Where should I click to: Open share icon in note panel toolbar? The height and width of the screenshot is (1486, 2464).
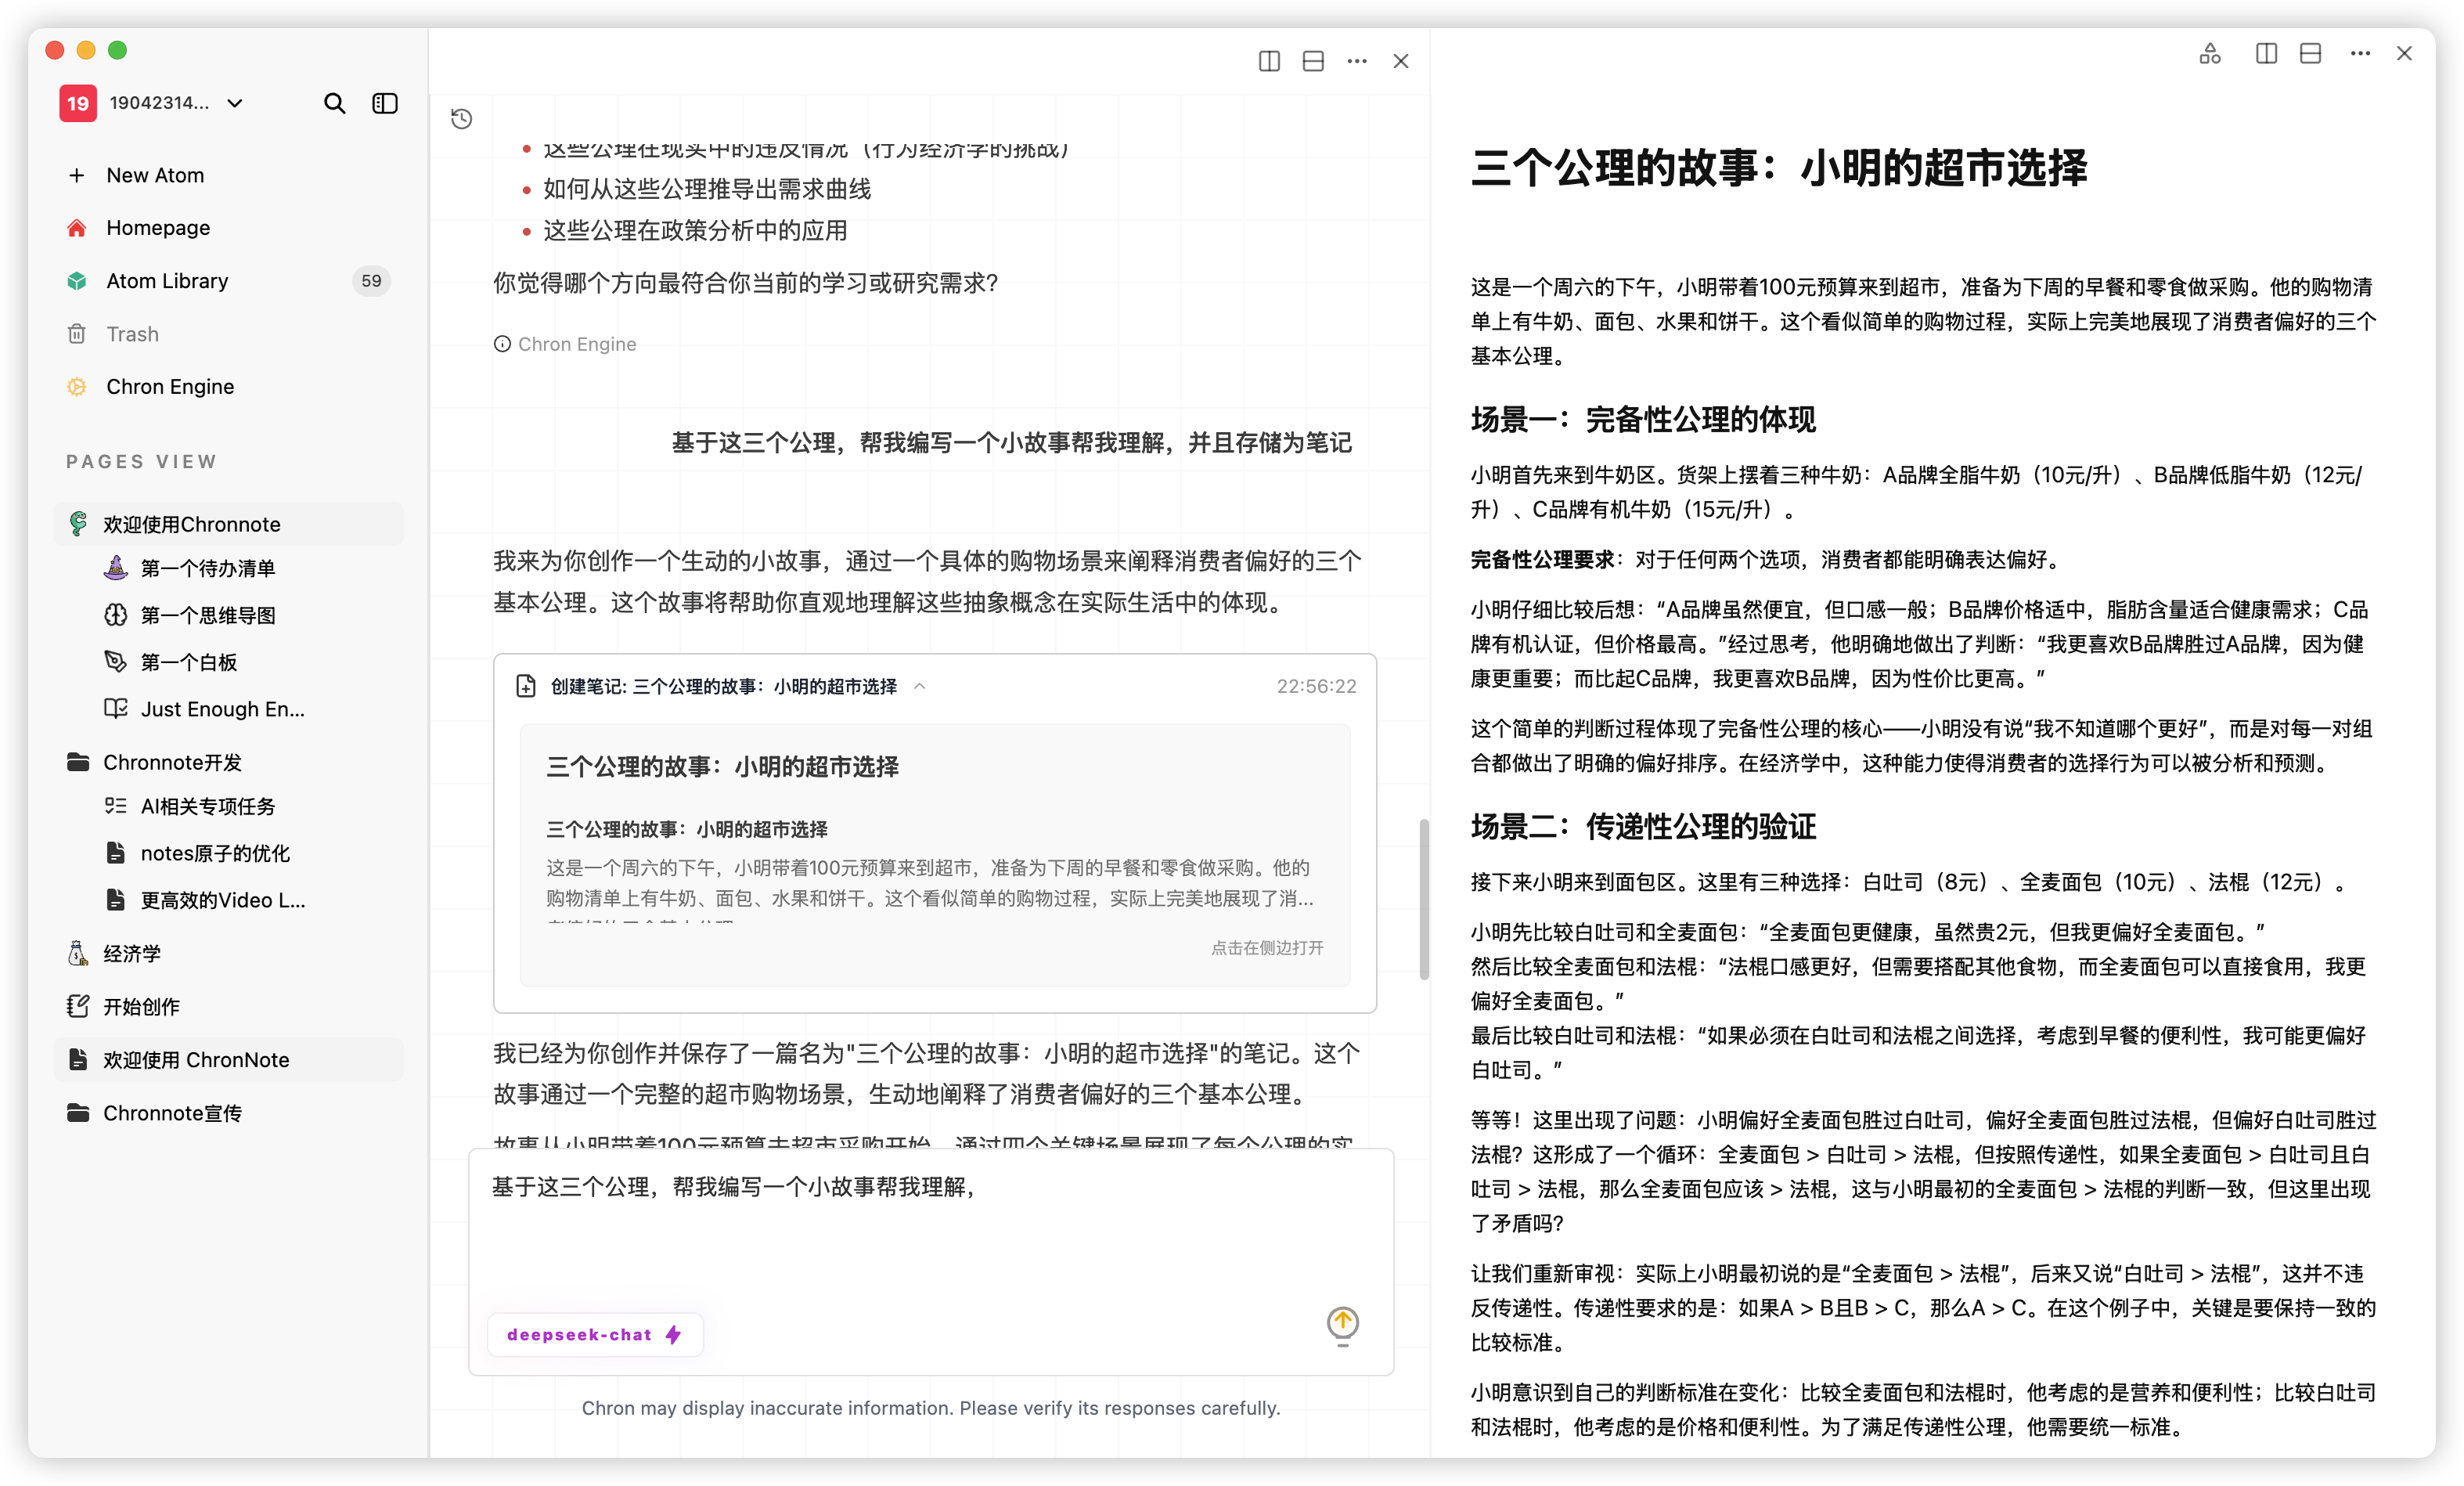[2210, 54]
